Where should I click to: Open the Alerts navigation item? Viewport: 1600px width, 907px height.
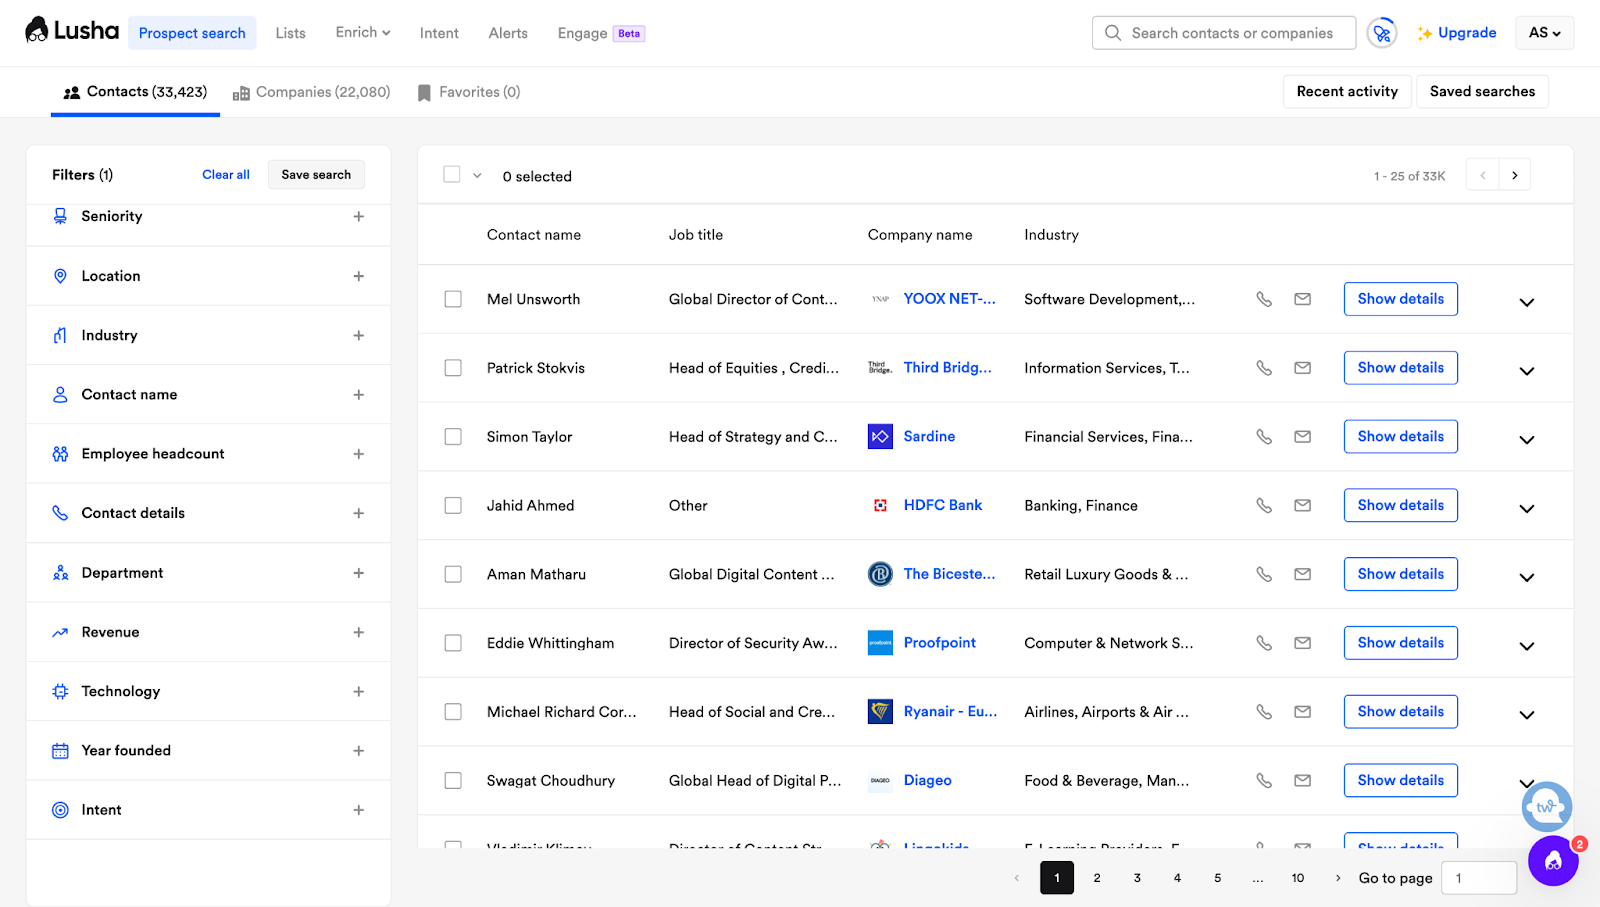(x=508, y=33)
